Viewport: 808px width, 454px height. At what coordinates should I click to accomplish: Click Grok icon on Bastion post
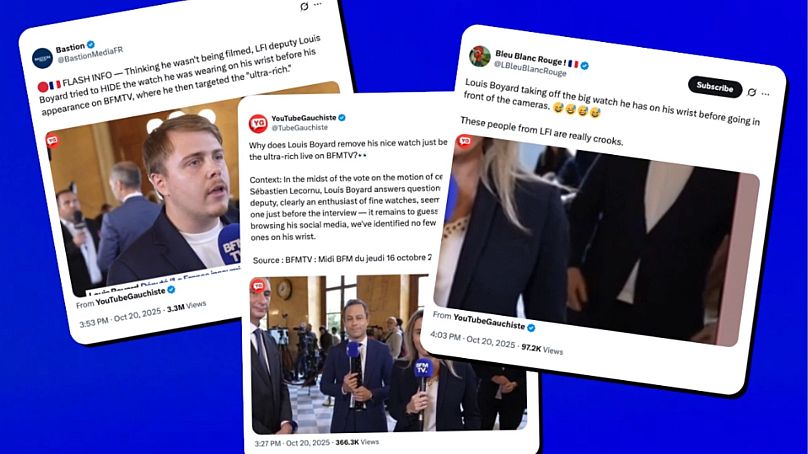point(305,7)
